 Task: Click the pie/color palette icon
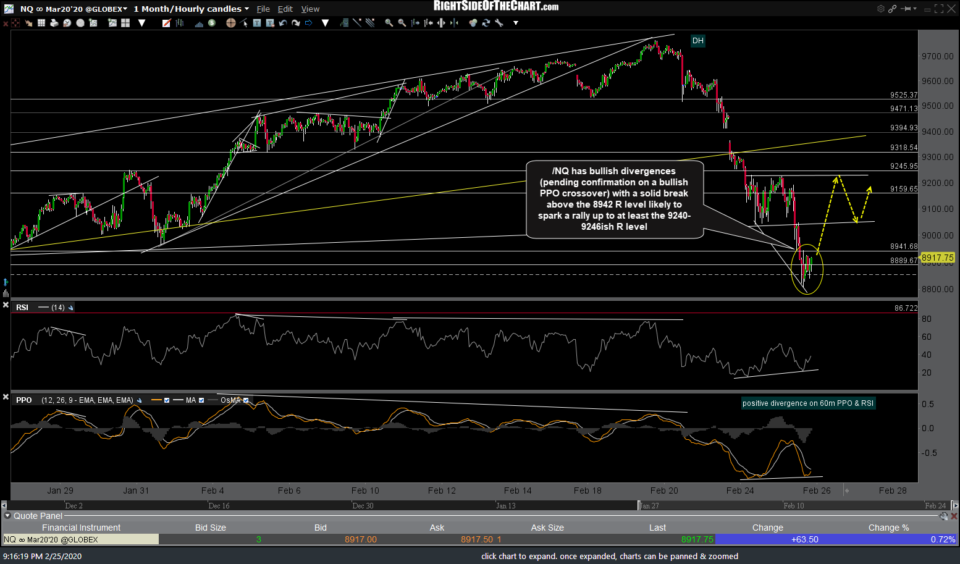[473, 23]
